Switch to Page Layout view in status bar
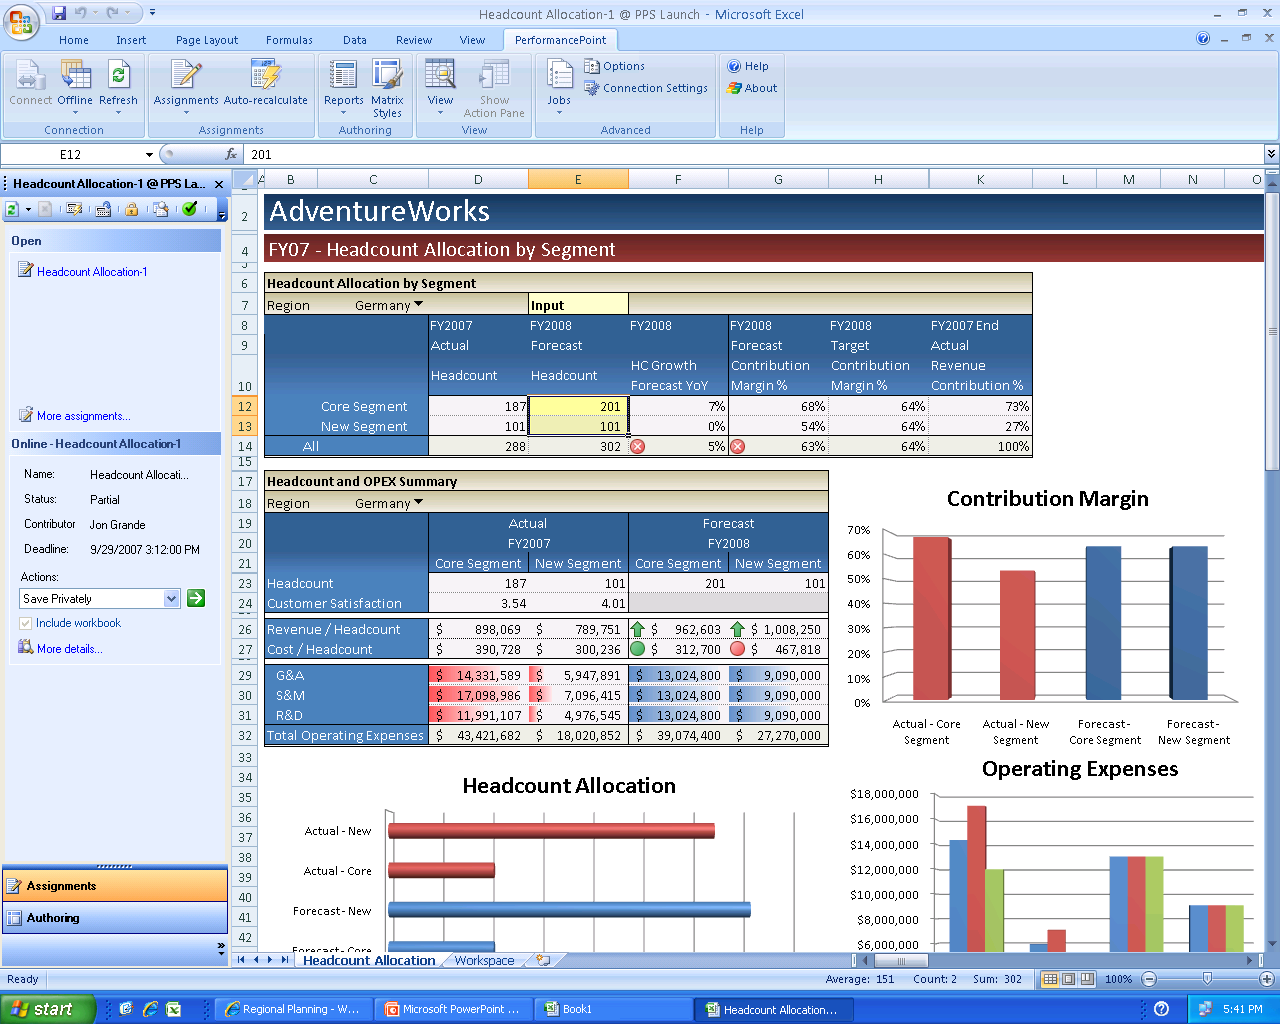The image size is (1280, 1024). tap(1068, 979)
